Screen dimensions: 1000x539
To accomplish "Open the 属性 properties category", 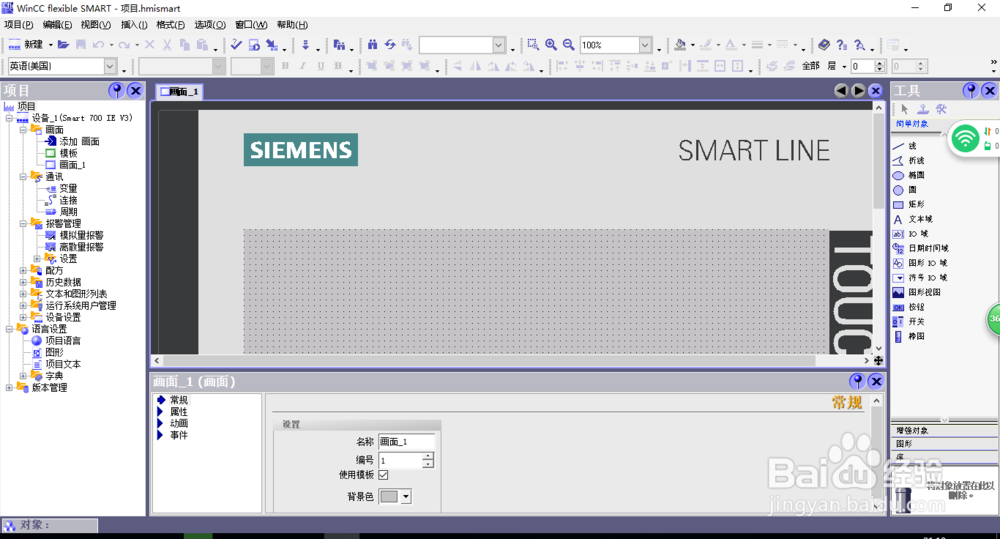I will pyautogui.click(x=179, y=412).
